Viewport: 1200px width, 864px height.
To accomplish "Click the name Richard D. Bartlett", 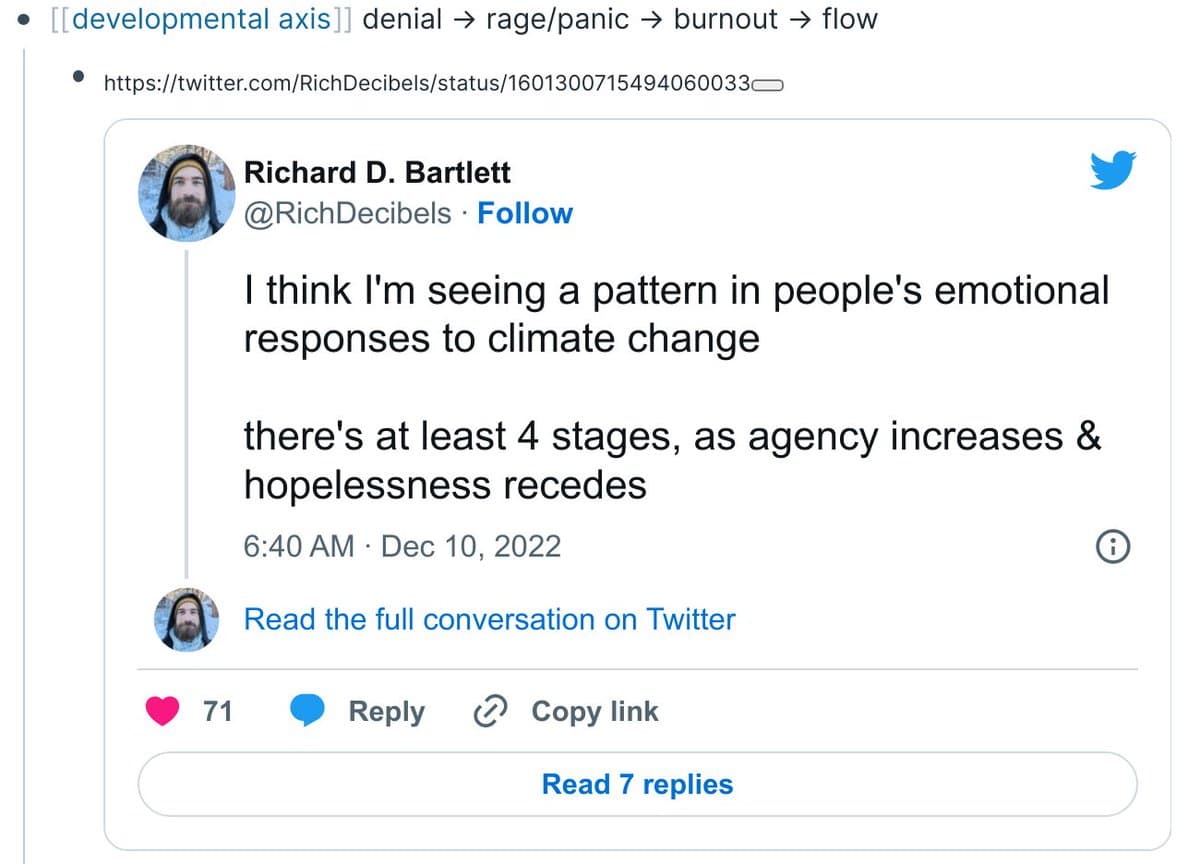I will coord(377,172).
